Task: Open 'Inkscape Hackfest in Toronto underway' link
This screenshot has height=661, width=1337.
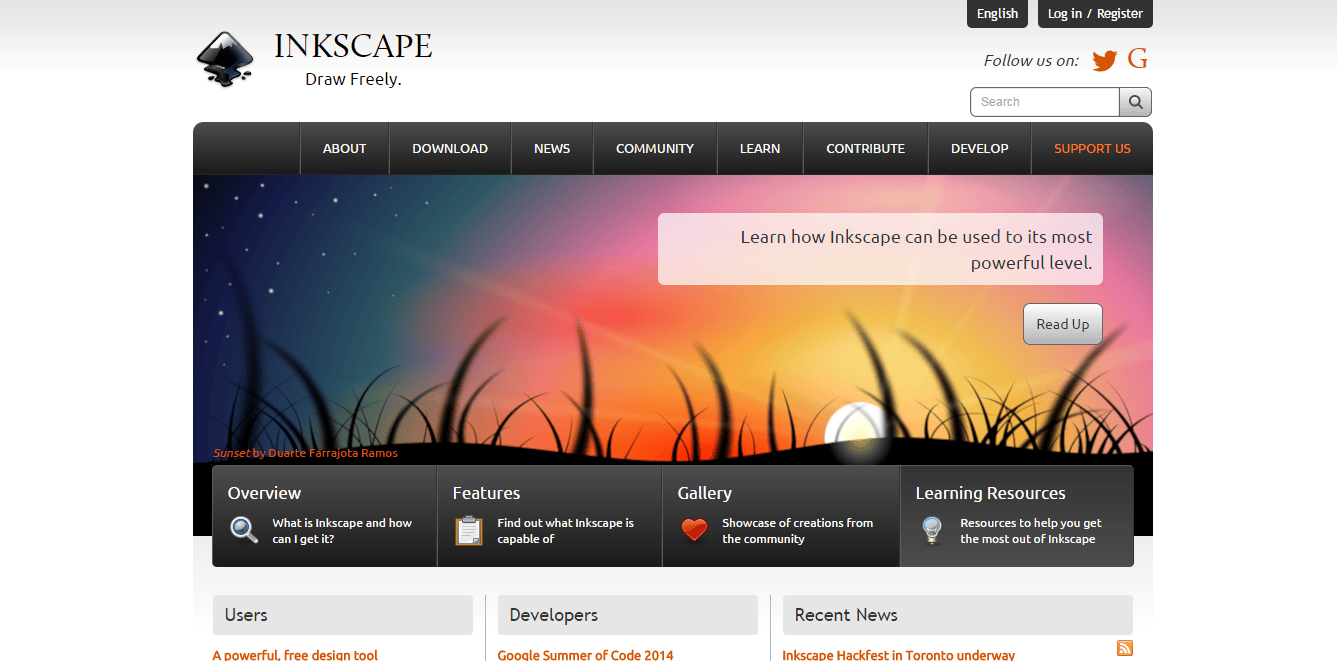Action: pyautogui.click(x=899, y=655)
